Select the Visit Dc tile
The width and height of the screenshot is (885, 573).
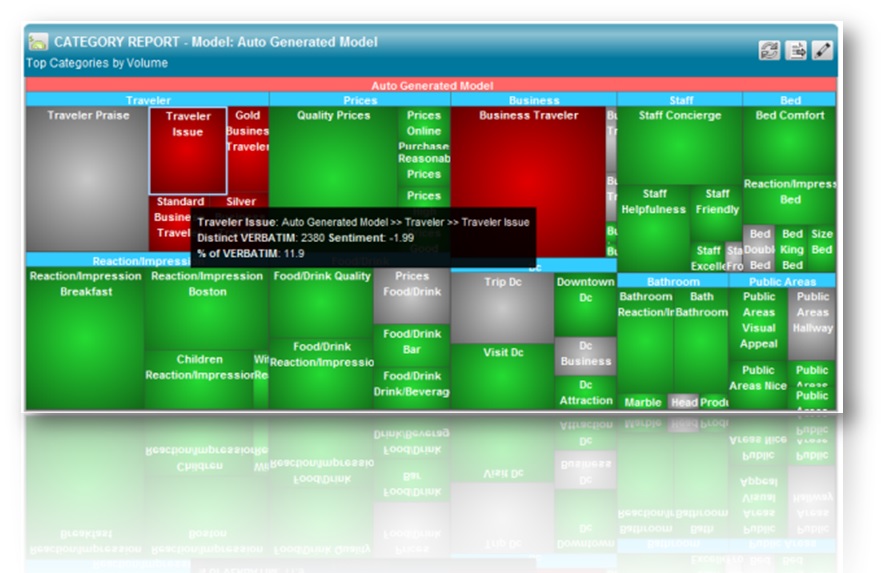click(x=503, y=375)
